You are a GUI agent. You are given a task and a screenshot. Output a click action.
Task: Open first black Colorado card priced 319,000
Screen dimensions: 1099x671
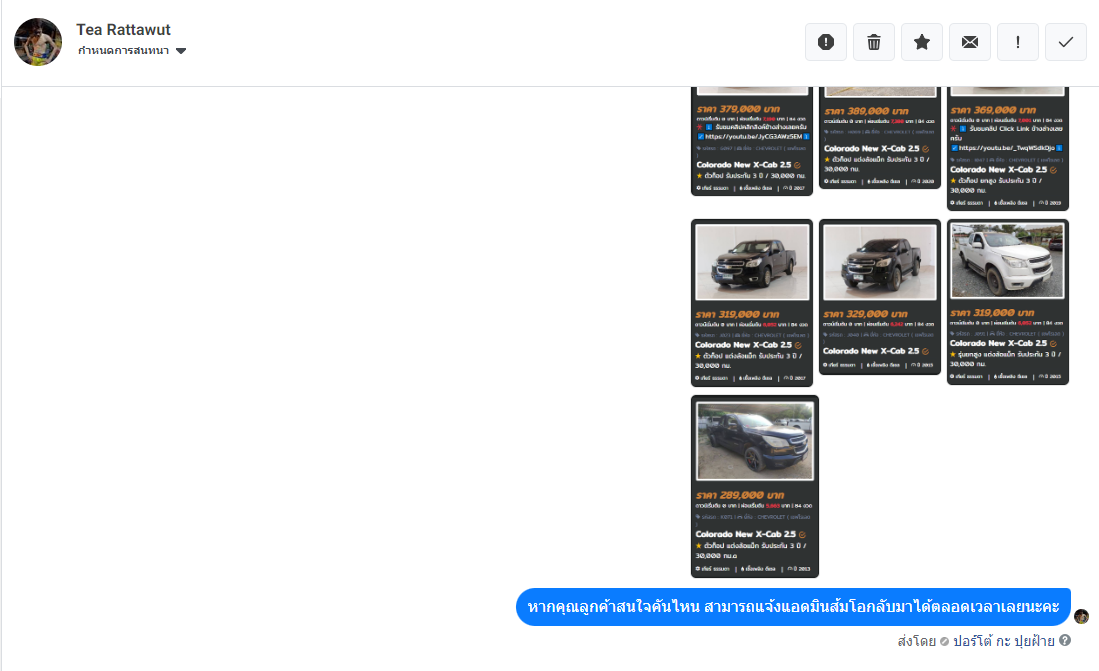(752, 303)
